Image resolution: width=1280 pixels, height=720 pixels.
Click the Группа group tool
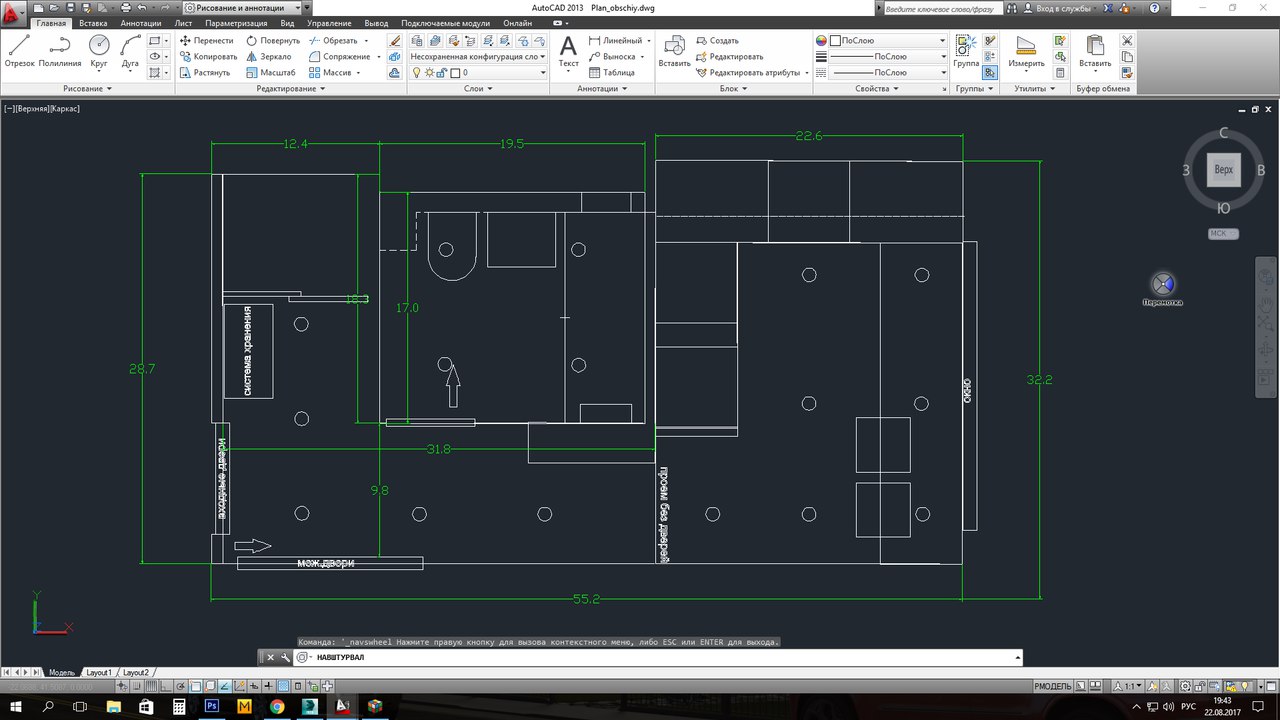pyautogui.click(x=966, y=50)
